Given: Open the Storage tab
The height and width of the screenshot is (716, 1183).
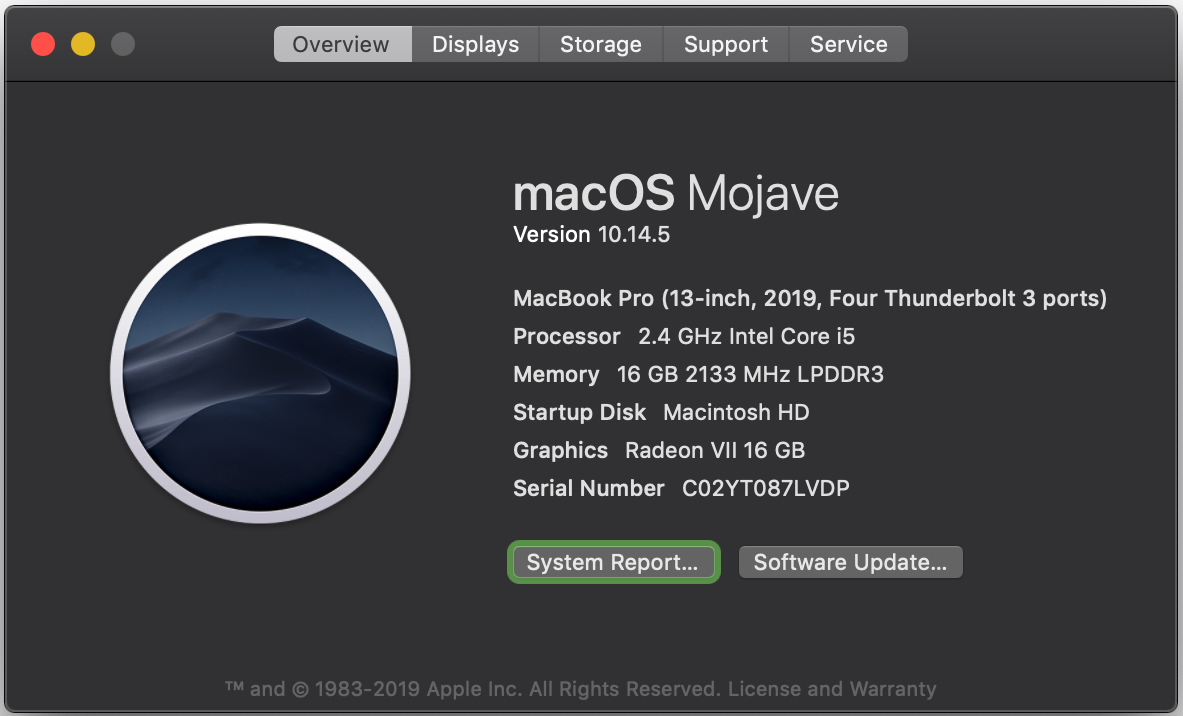Looking at the screenshot, I should pos(600,44).
